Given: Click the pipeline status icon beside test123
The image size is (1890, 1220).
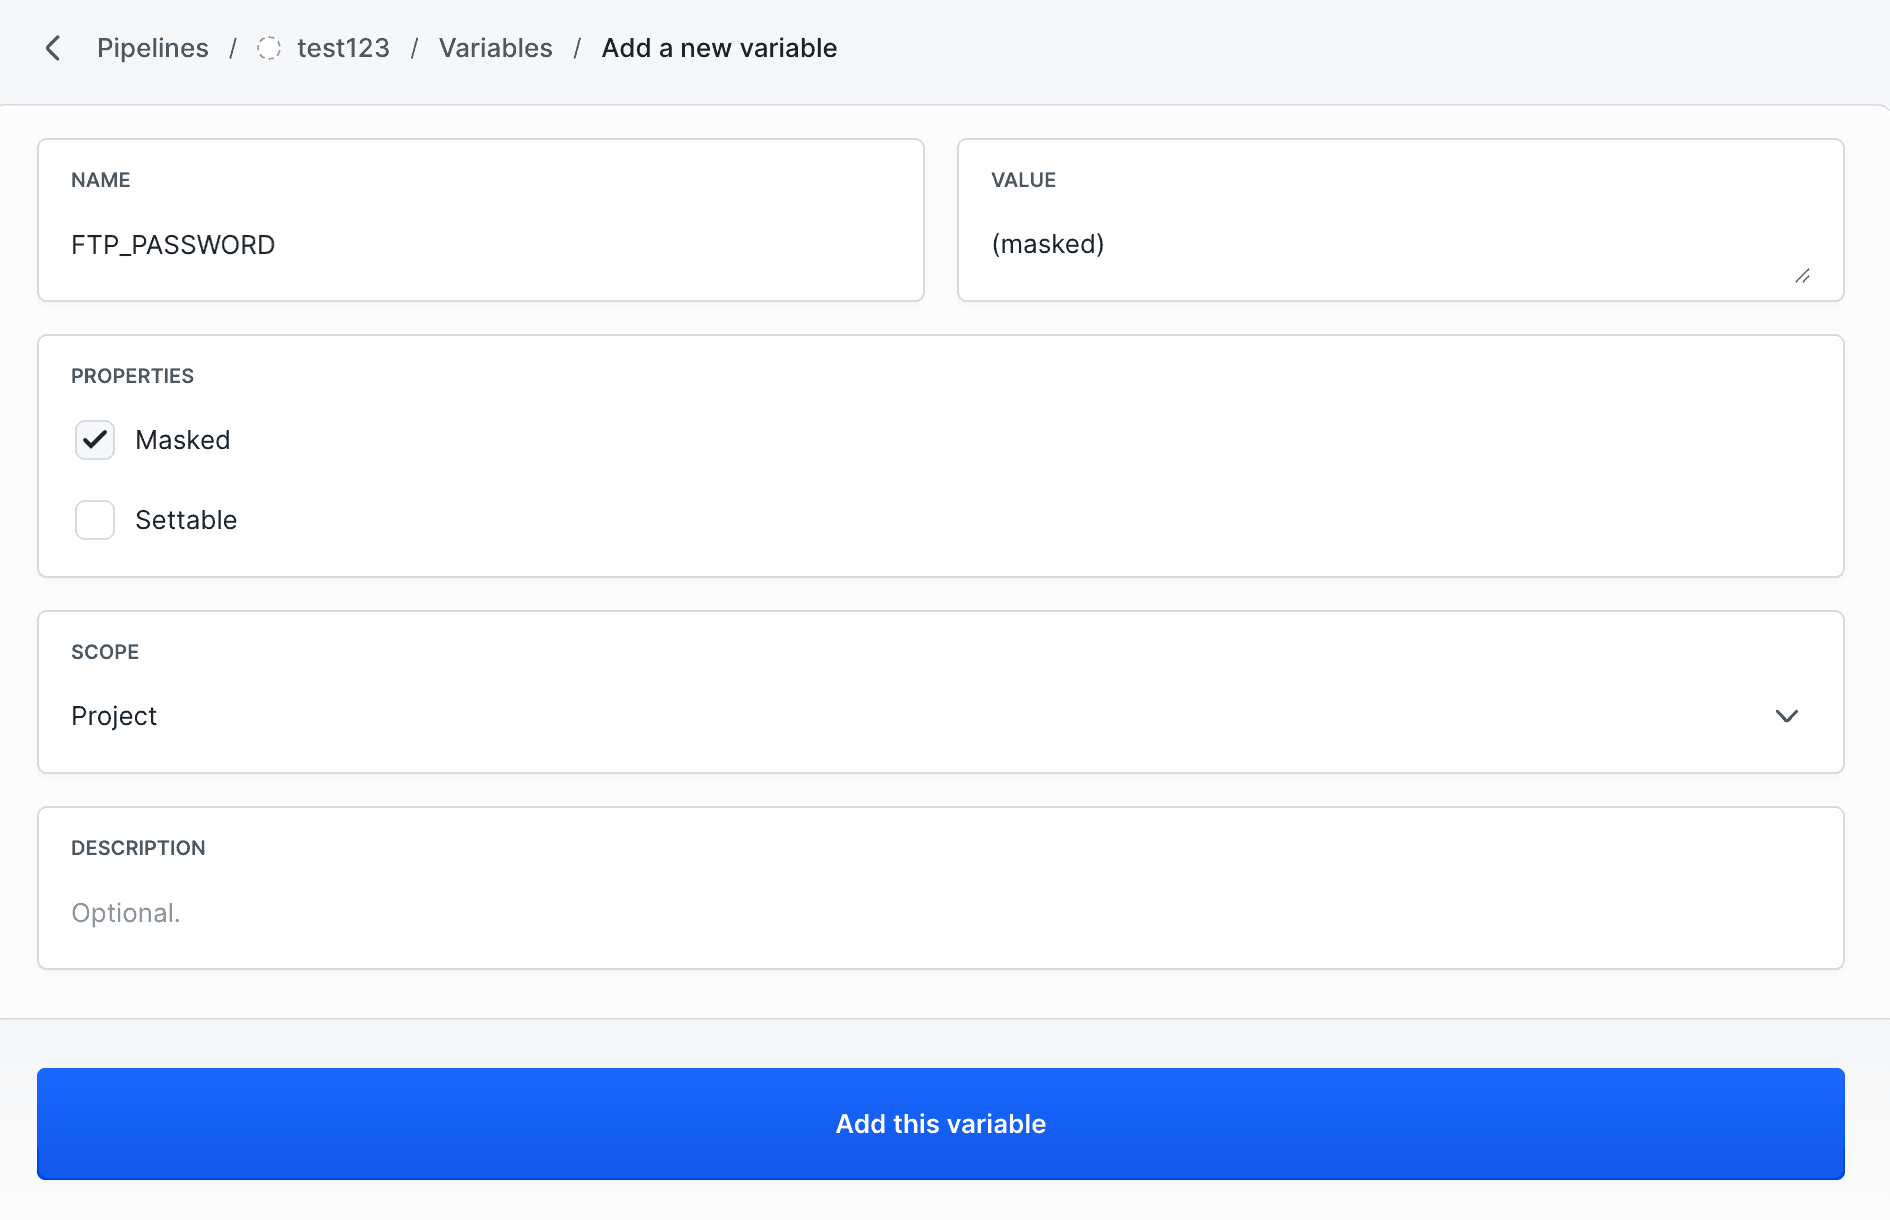Looking at the screenshot, I should [268, 47].
